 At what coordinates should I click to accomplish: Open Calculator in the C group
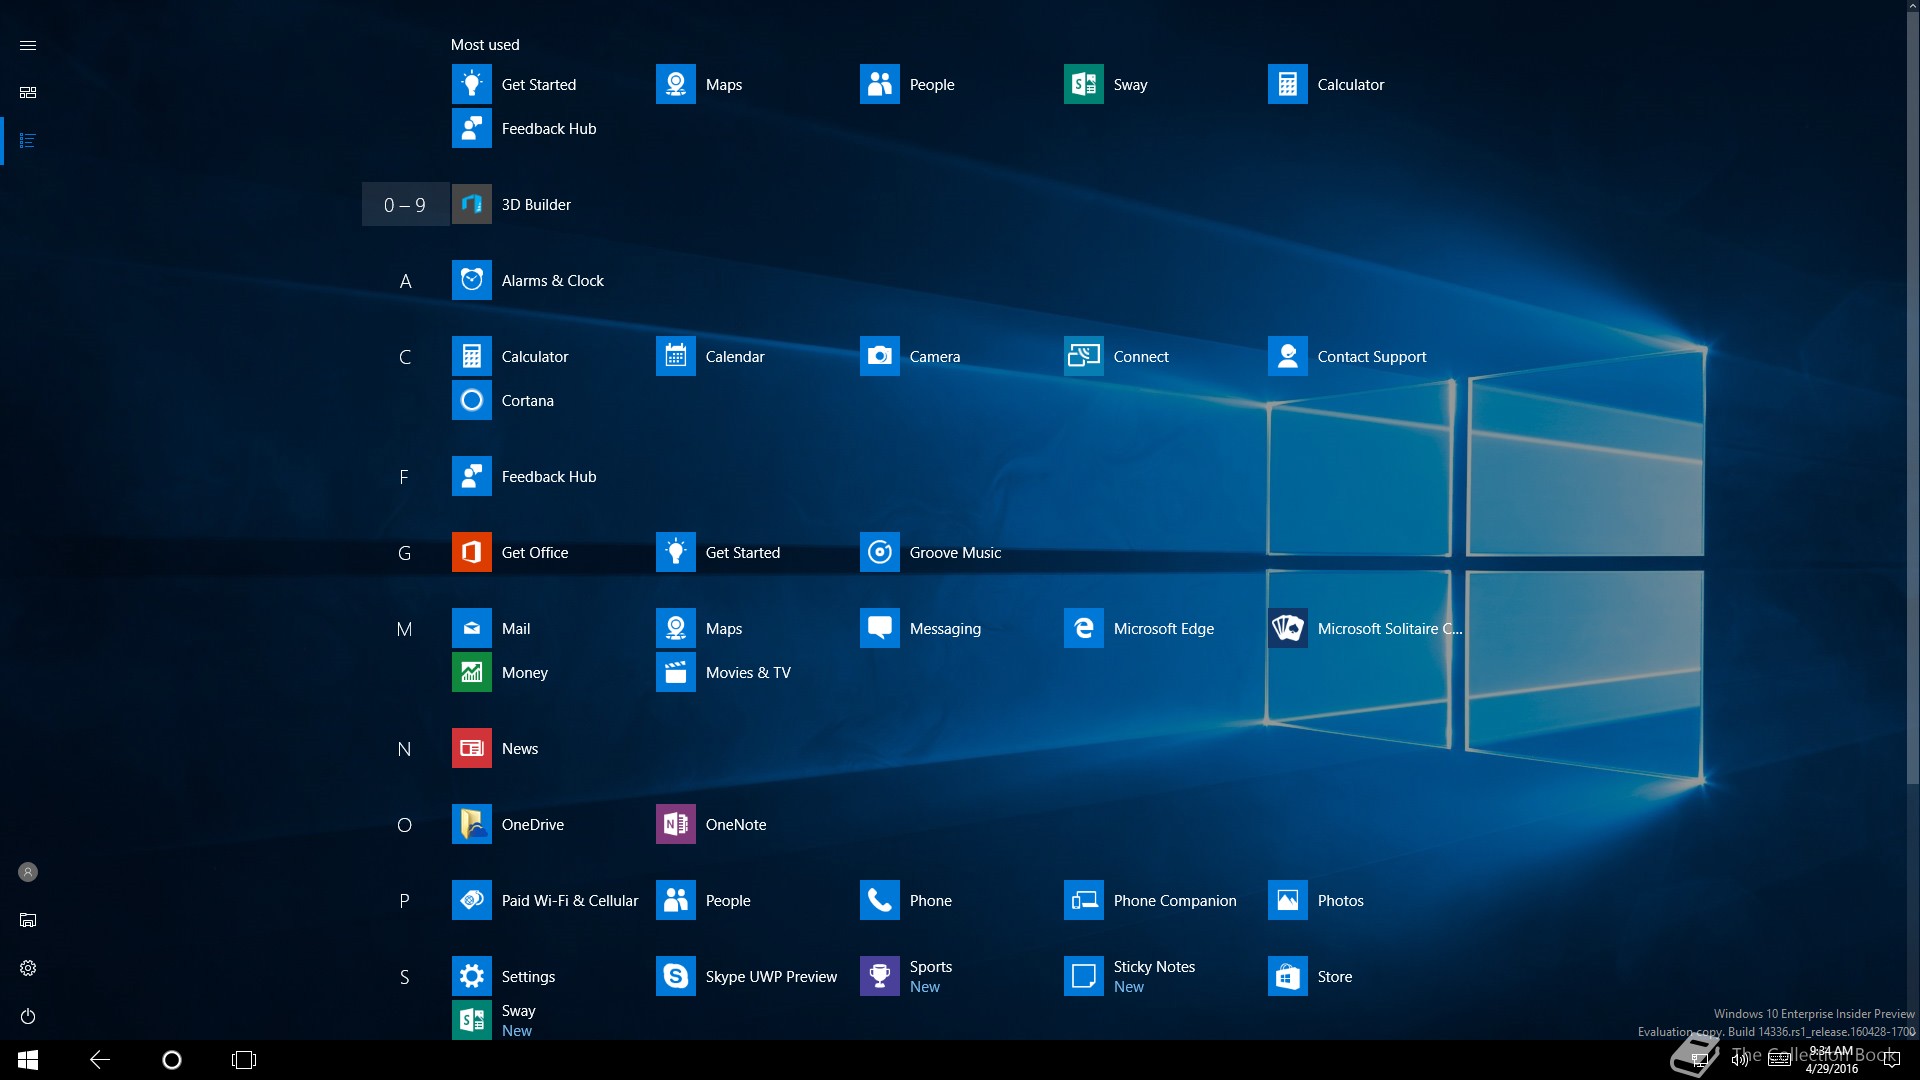[x=471, y=356]
